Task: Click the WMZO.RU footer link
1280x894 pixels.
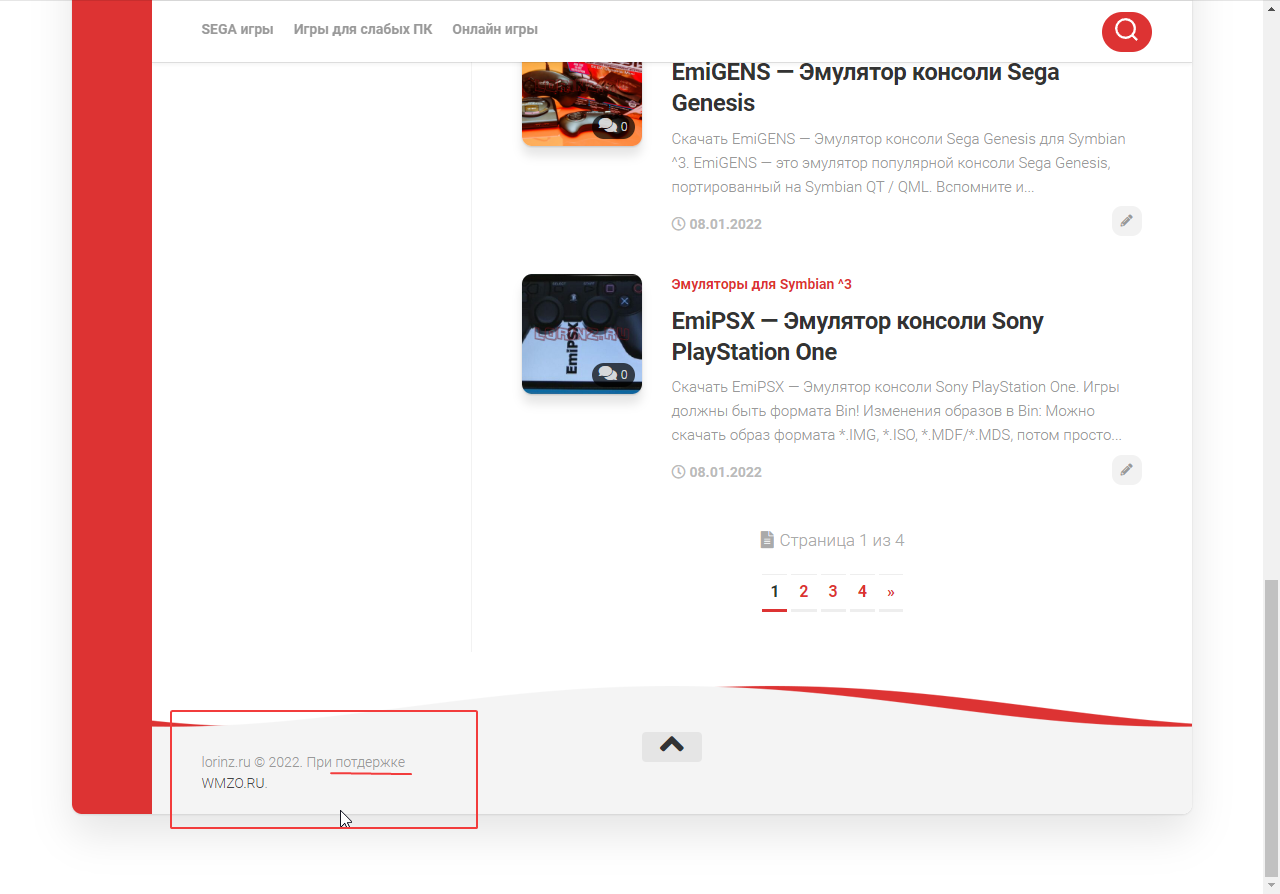Action: pyautogui.click(x=233, y=783)
